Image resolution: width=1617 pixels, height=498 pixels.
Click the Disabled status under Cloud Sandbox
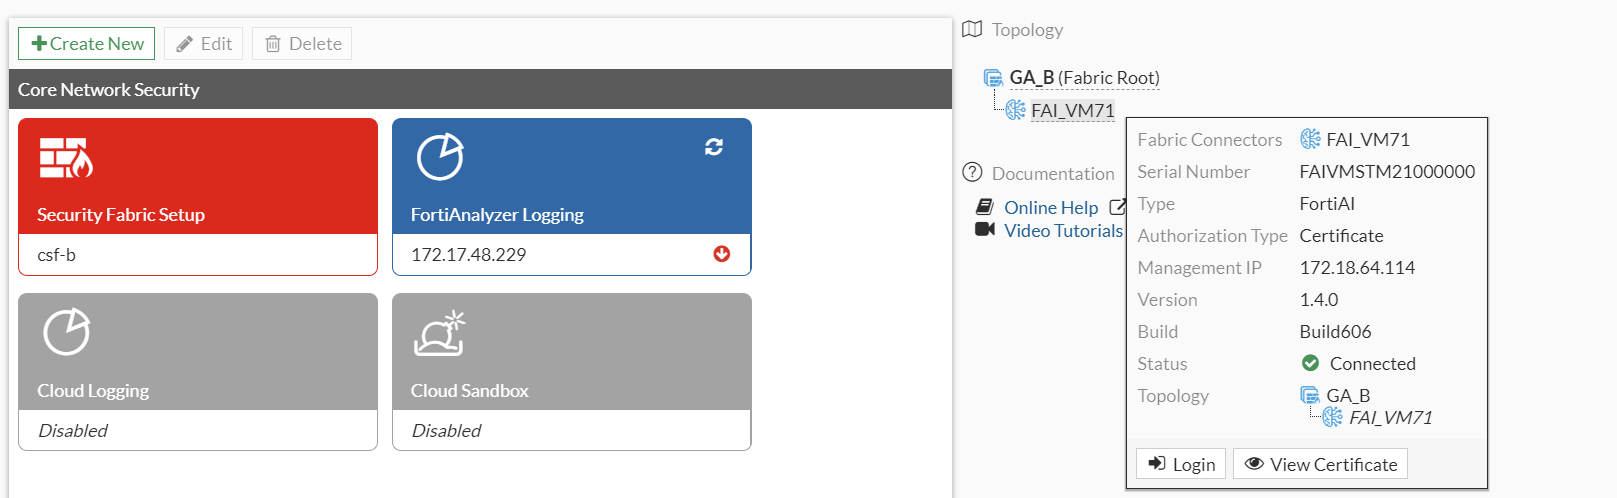(x=446, y=430)
